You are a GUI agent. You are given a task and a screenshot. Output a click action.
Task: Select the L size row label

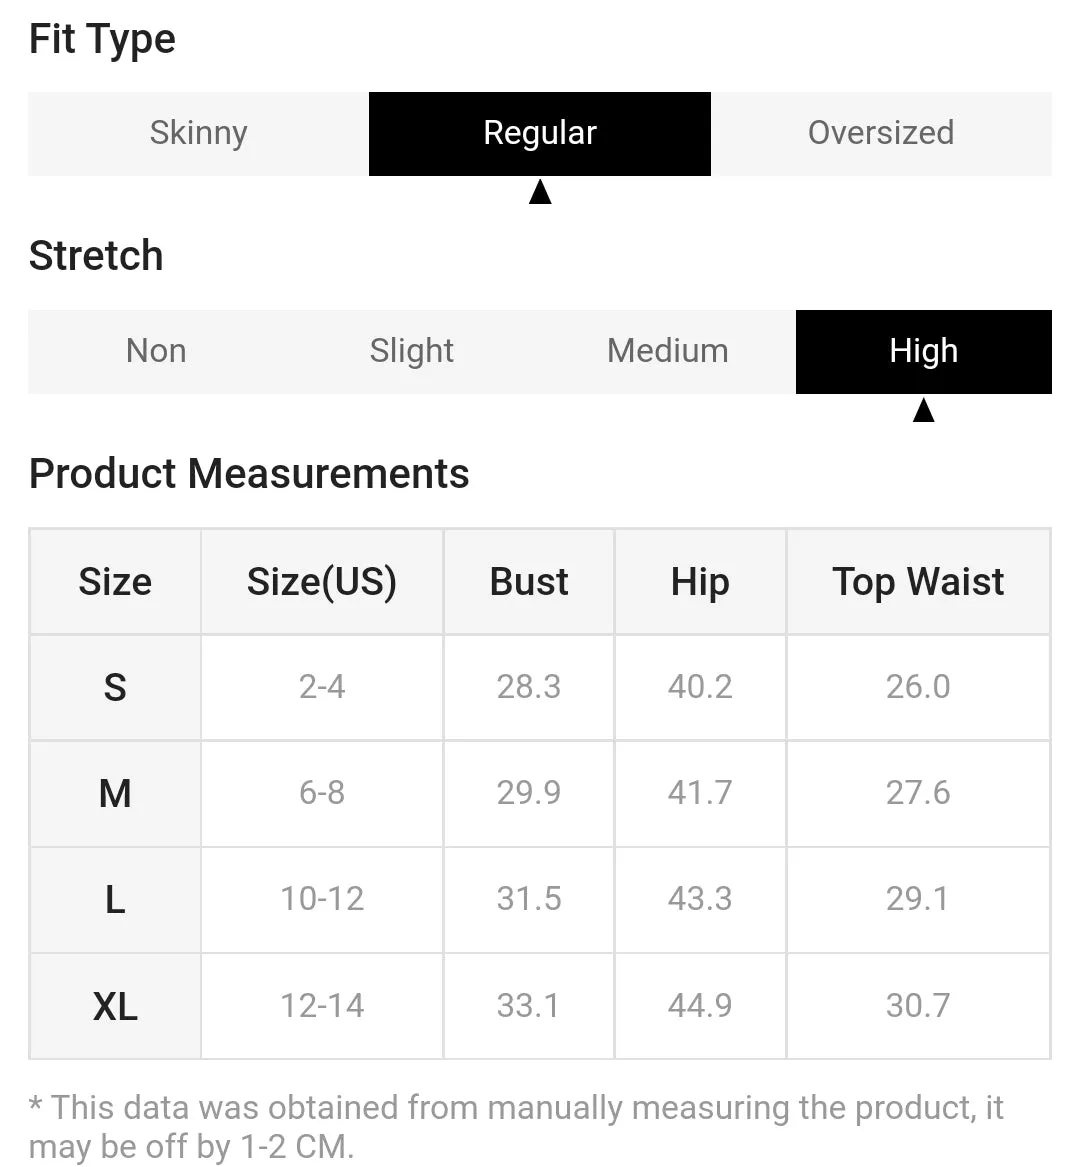pyautogui.click(x=115, y=900)
